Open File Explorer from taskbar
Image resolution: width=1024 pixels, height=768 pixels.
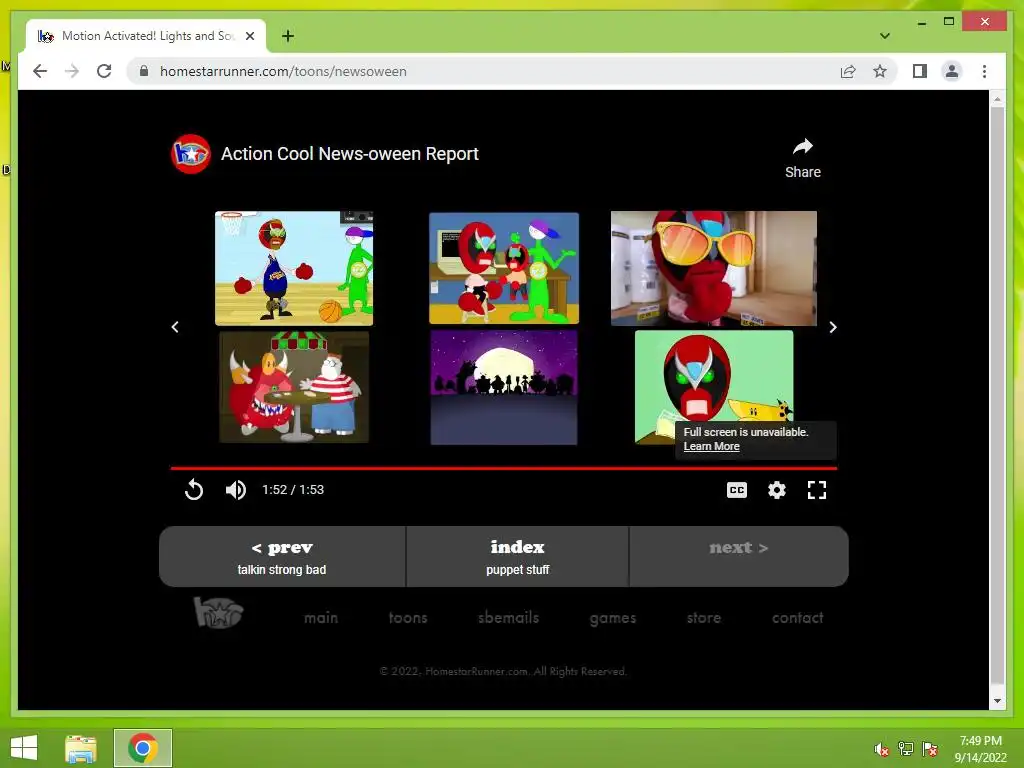(81, 748)
